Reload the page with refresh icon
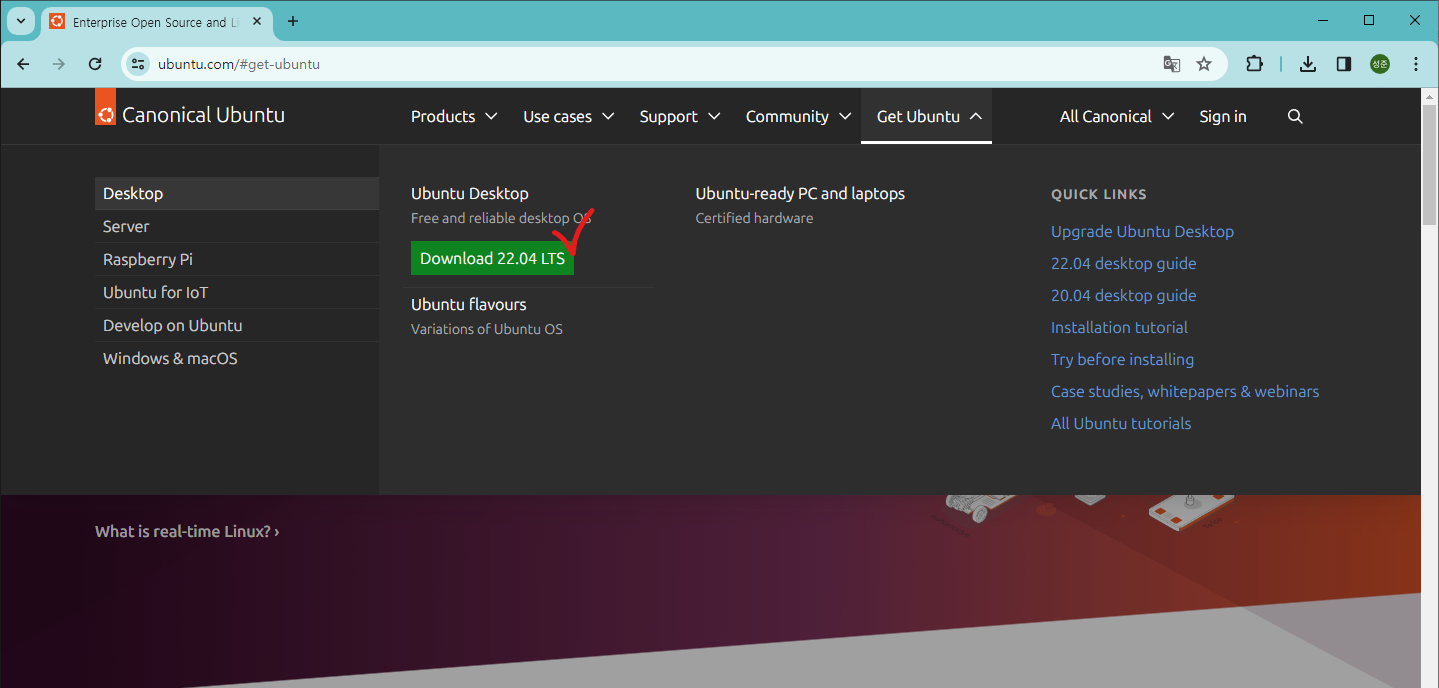 (95, 64)
